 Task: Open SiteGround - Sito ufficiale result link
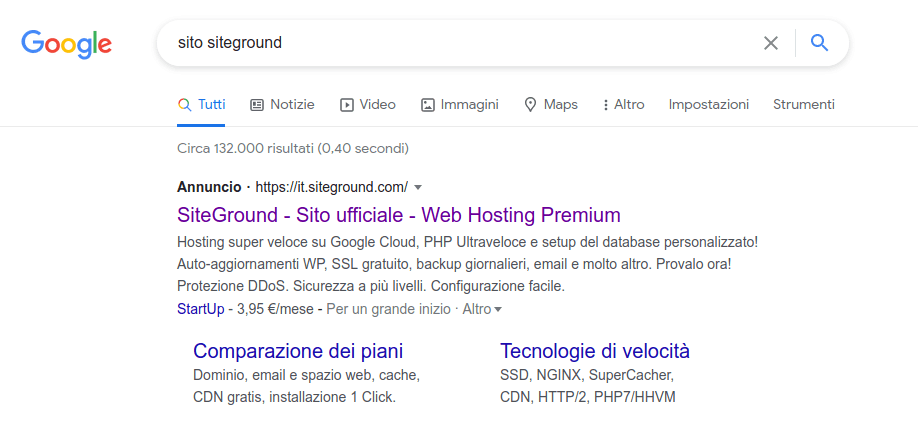click(x=398, y=215)
